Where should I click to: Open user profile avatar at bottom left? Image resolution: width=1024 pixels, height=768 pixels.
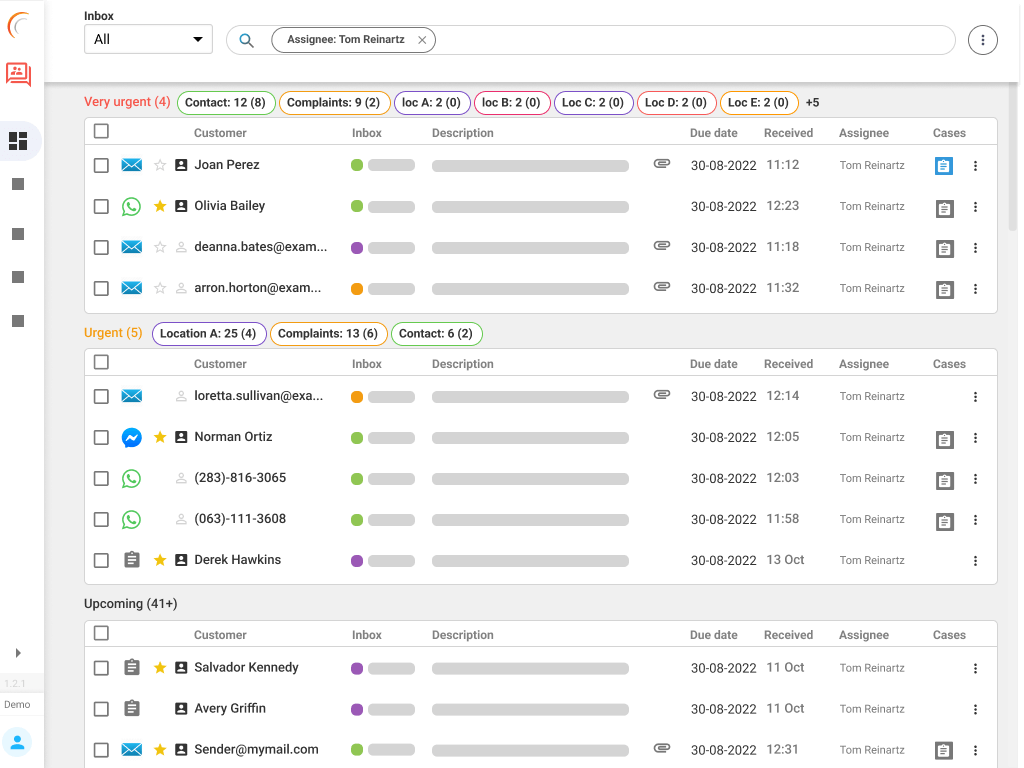point(17,742)
